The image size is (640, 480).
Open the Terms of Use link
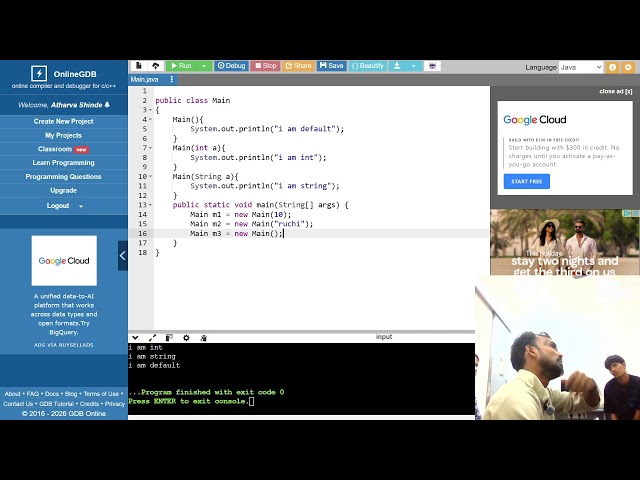tap(101, 394)
